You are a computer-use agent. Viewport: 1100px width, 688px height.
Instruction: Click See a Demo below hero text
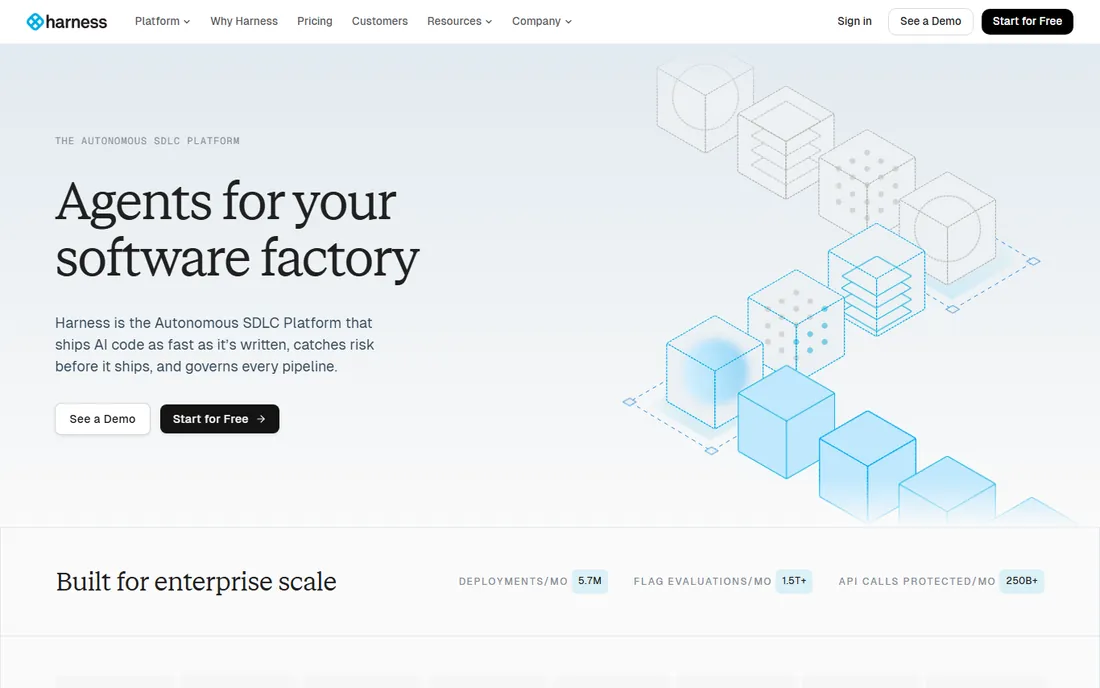point(102,419)
